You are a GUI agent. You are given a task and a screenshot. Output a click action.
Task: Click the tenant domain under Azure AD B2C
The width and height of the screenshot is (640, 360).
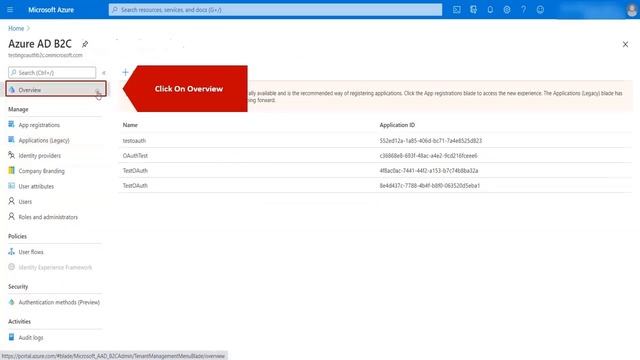coord(45,55)
